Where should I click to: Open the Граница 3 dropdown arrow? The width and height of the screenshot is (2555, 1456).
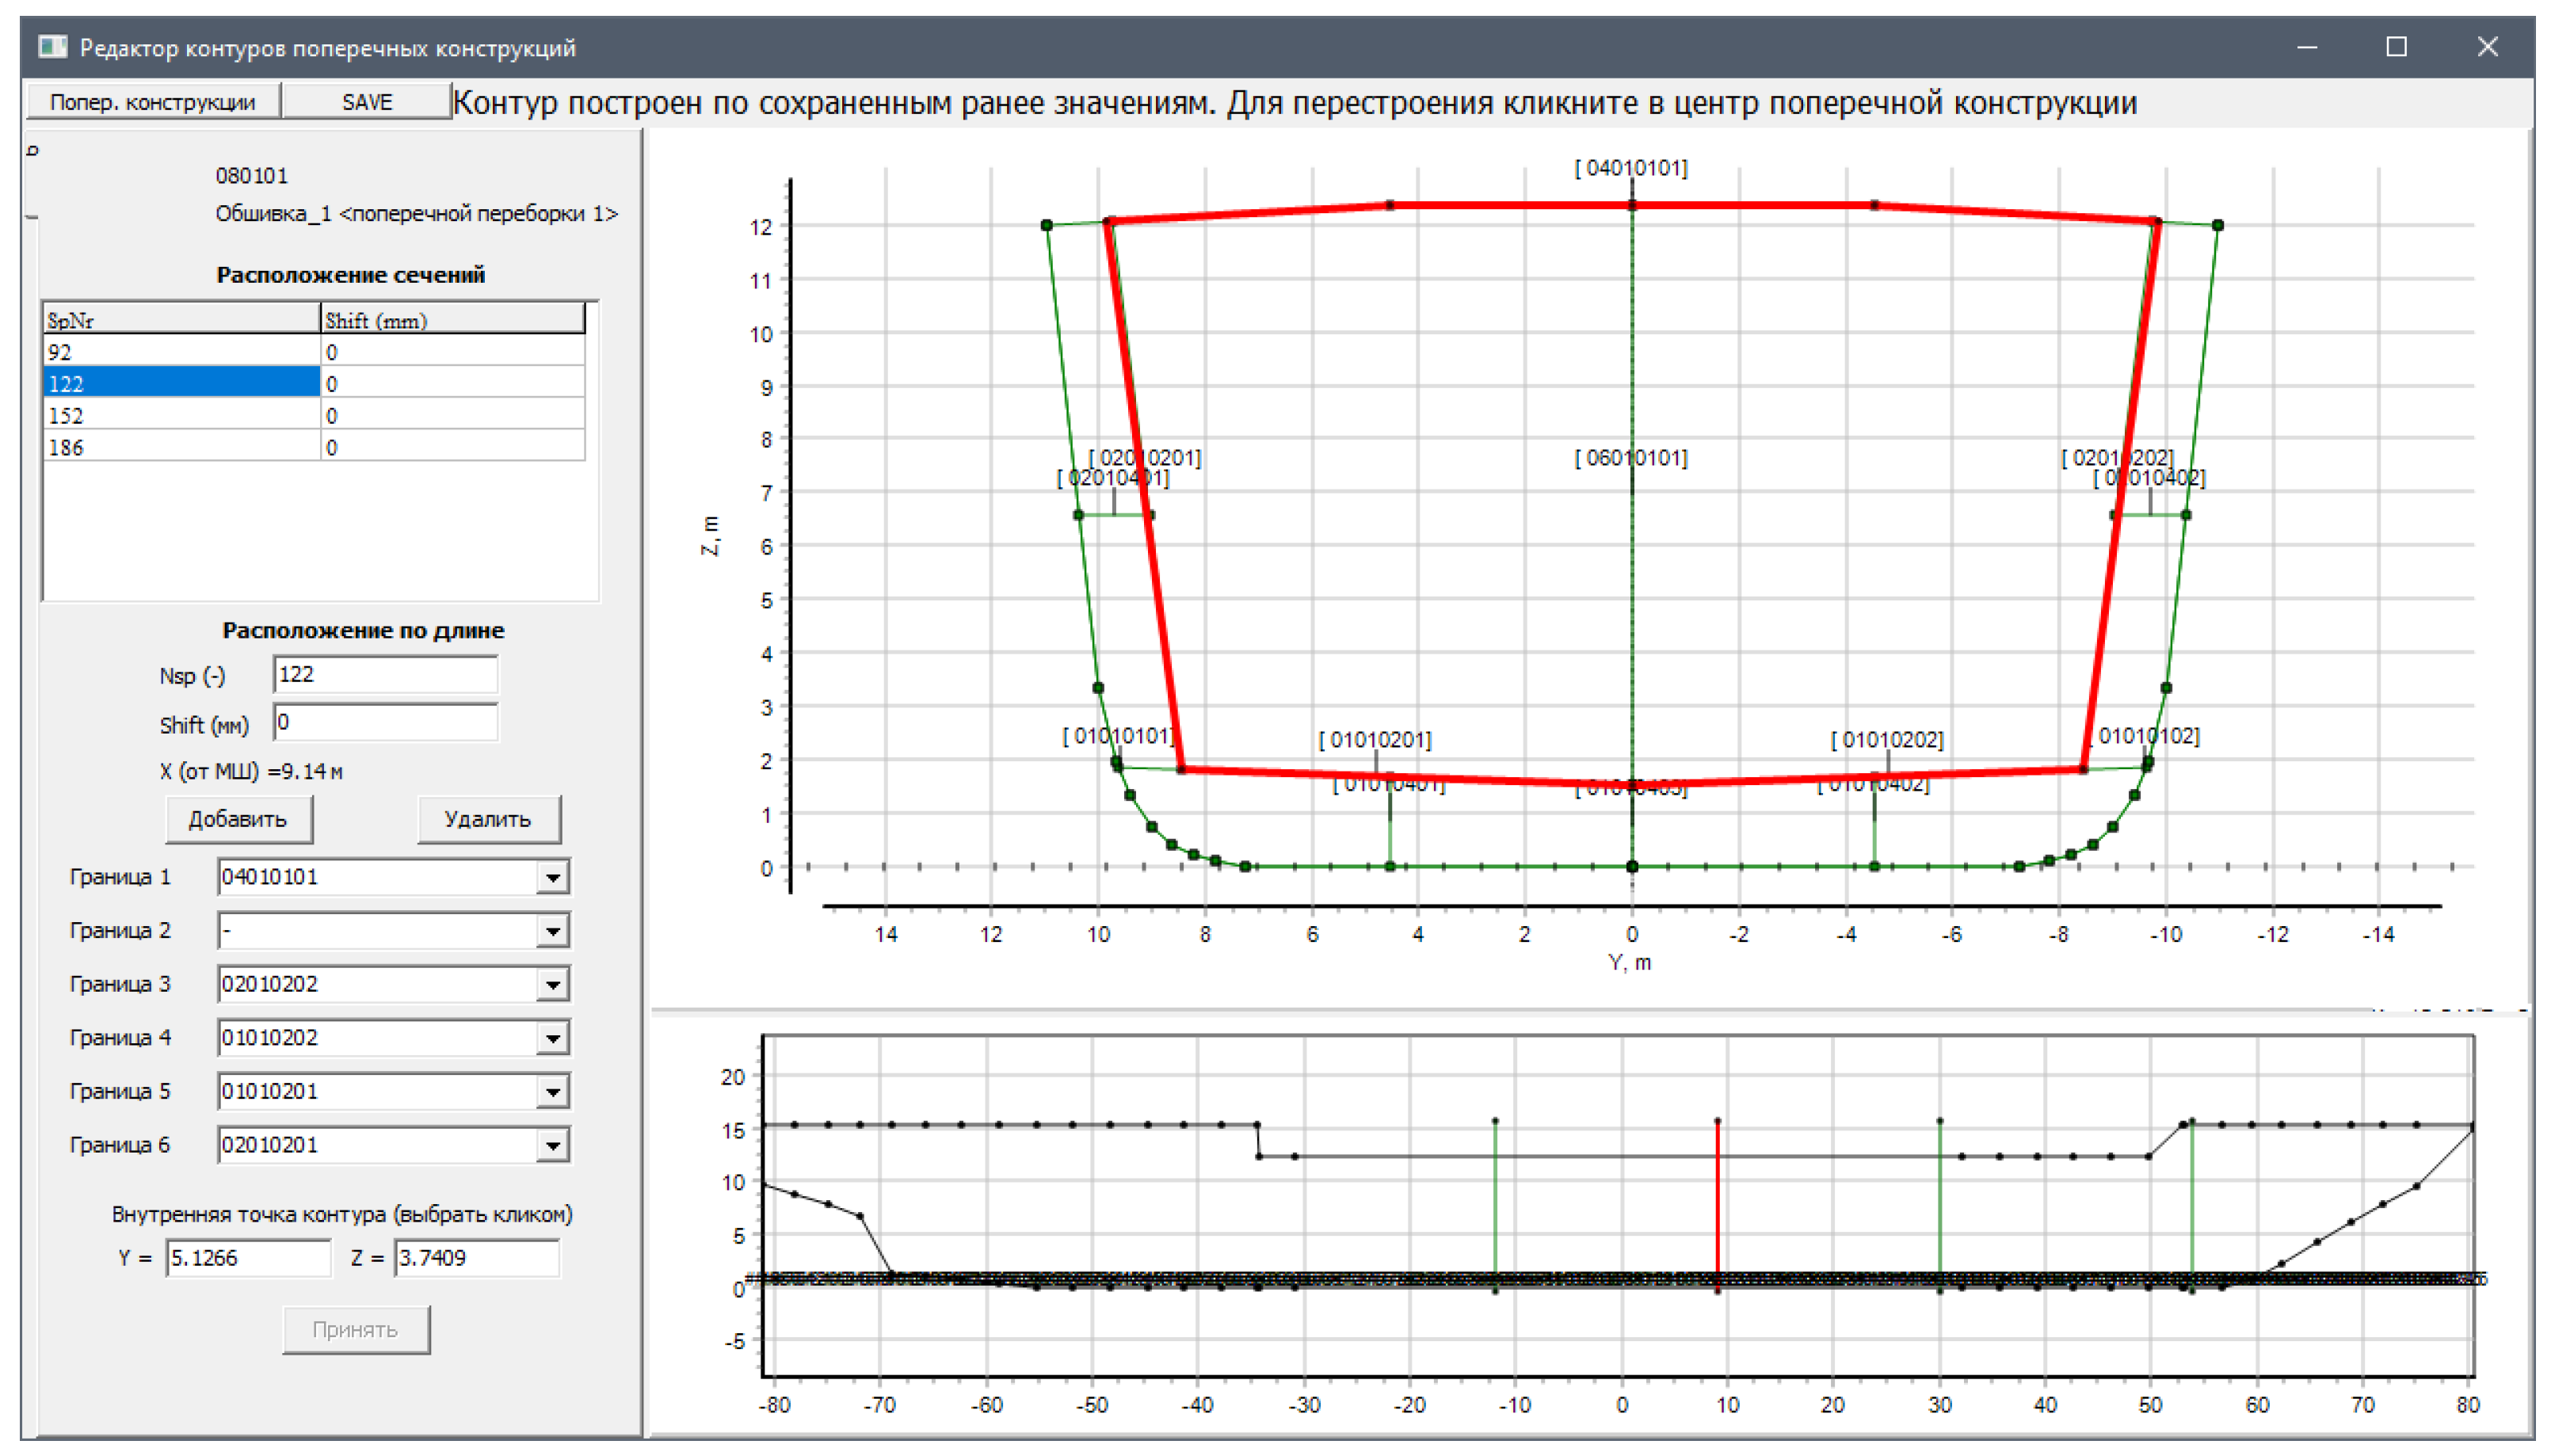click(552, 984)
